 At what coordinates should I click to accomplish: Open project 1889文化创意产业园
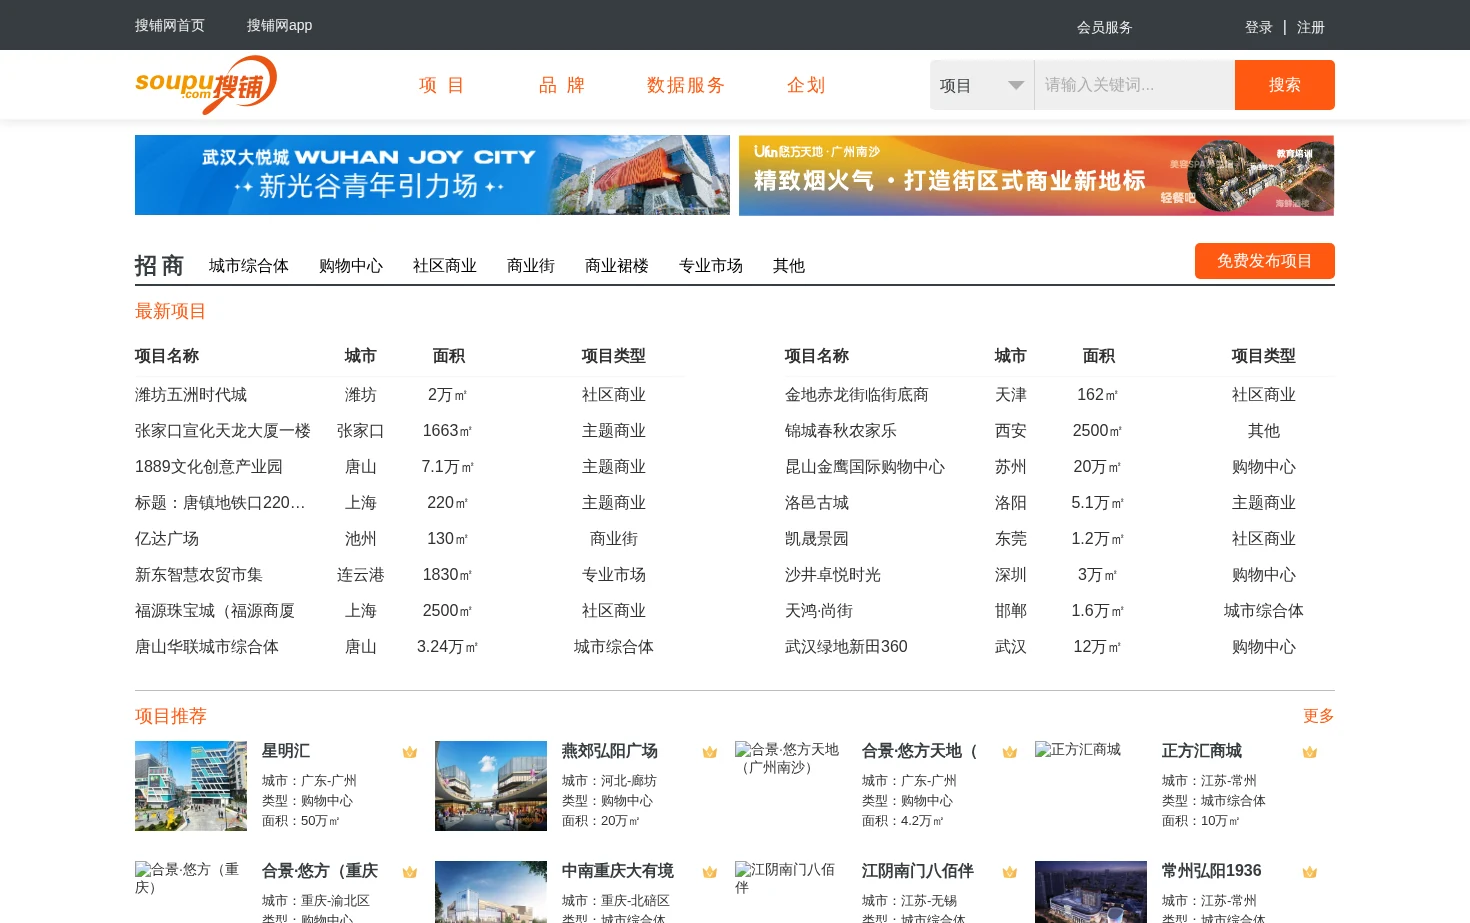pos(209,467)
